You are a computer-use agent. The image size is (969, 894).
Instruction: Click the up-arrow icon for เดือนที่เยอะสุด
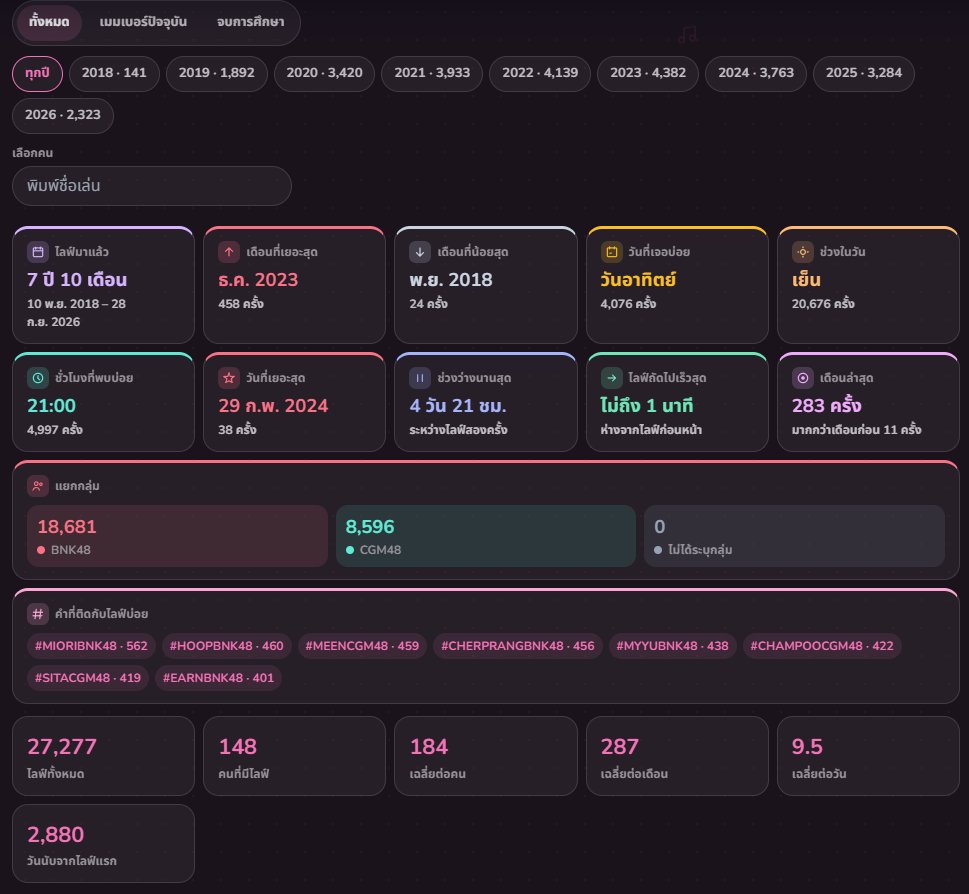point(229,251)
